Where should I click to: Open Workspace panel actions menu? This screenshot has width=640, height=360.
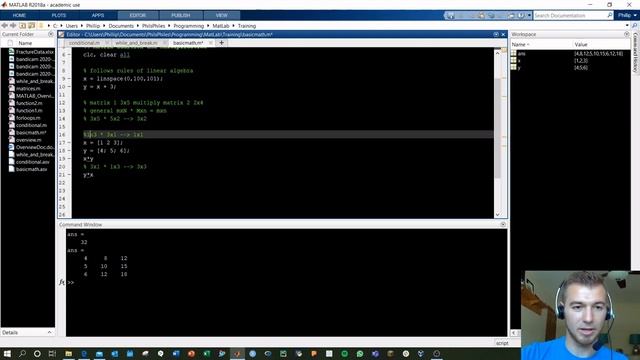pos(627,34)
